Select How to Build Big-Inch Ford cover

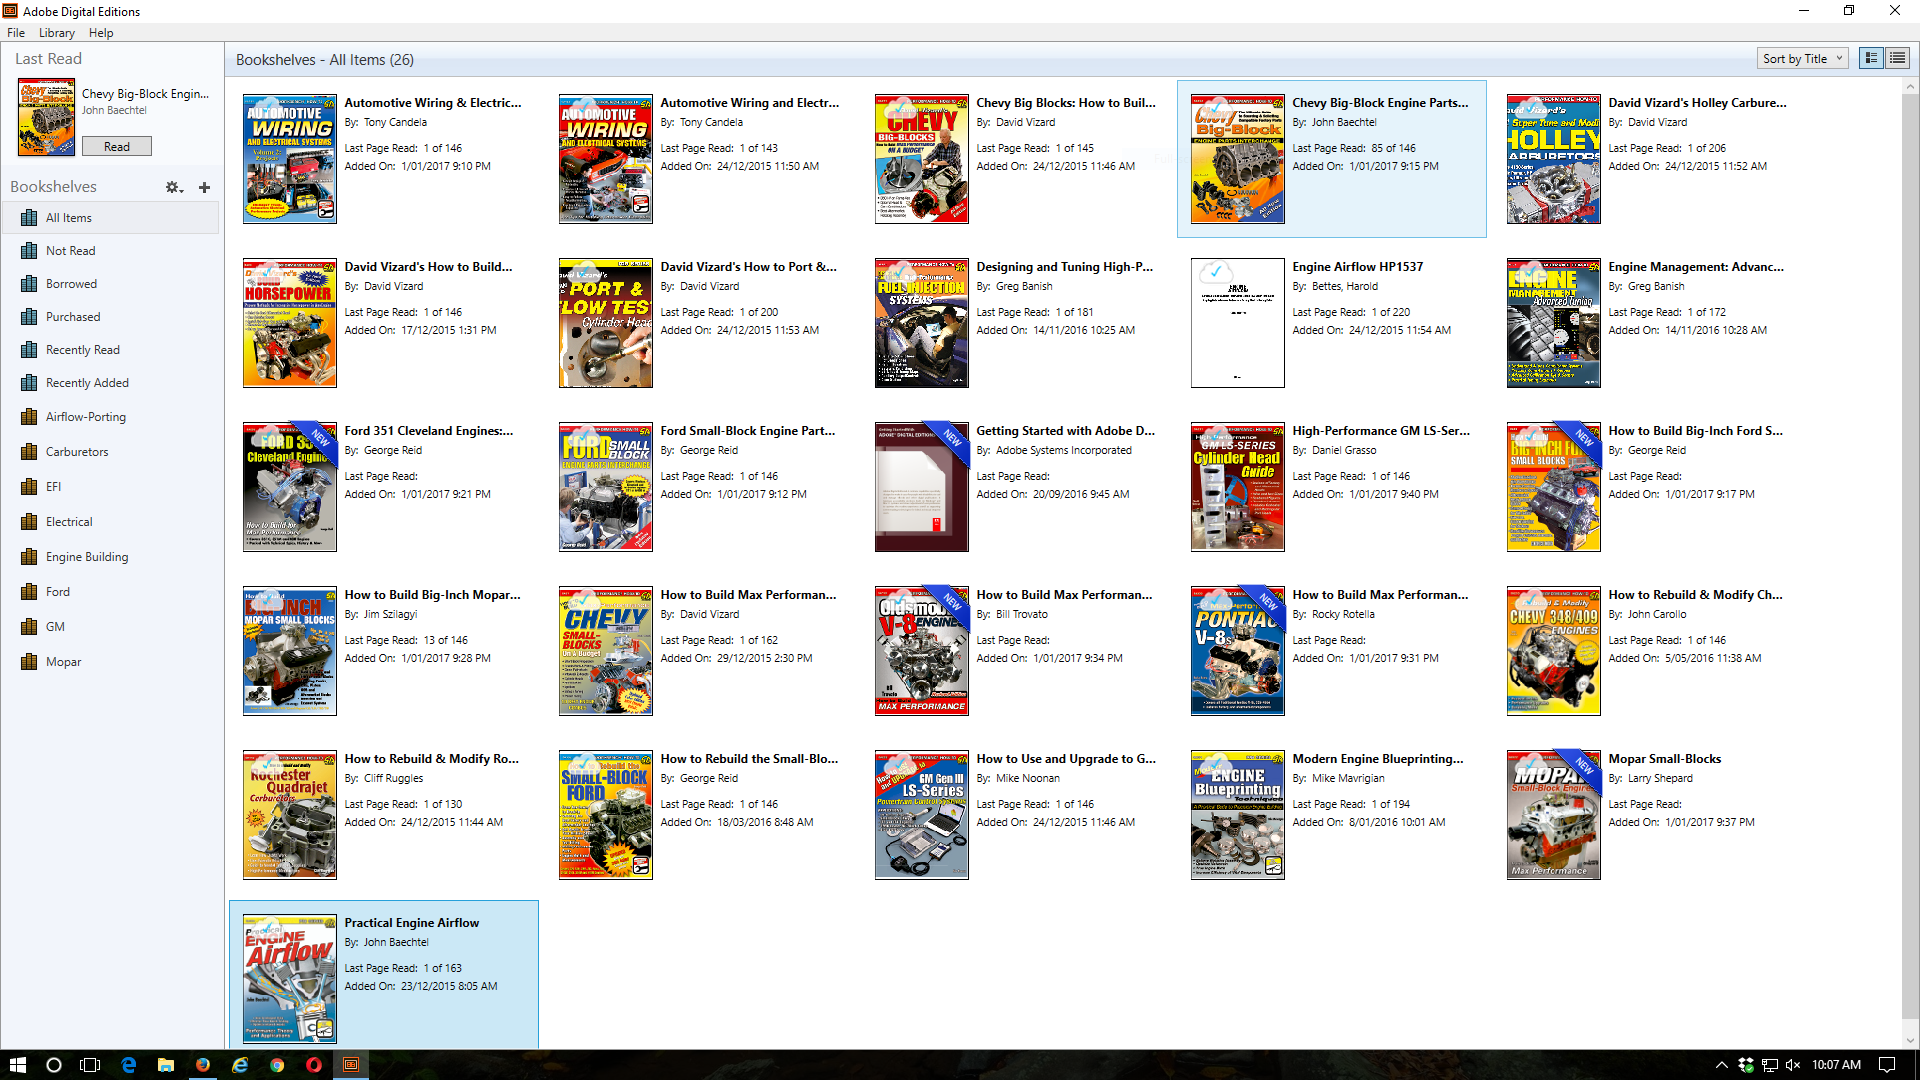point(1554,487)
